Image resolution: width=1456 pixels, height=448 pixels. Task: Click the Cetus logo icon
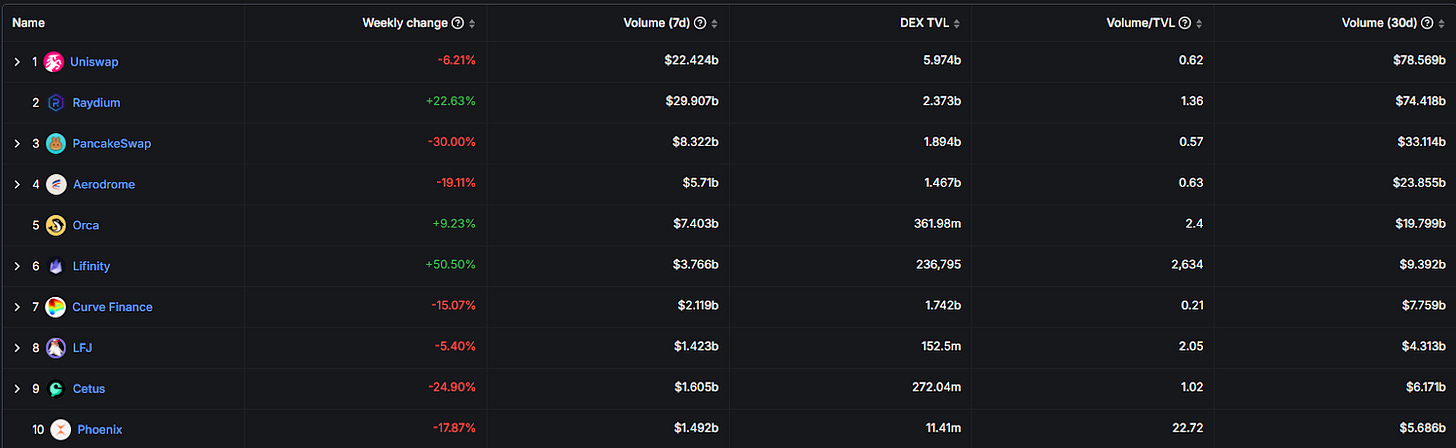(56, 389)
